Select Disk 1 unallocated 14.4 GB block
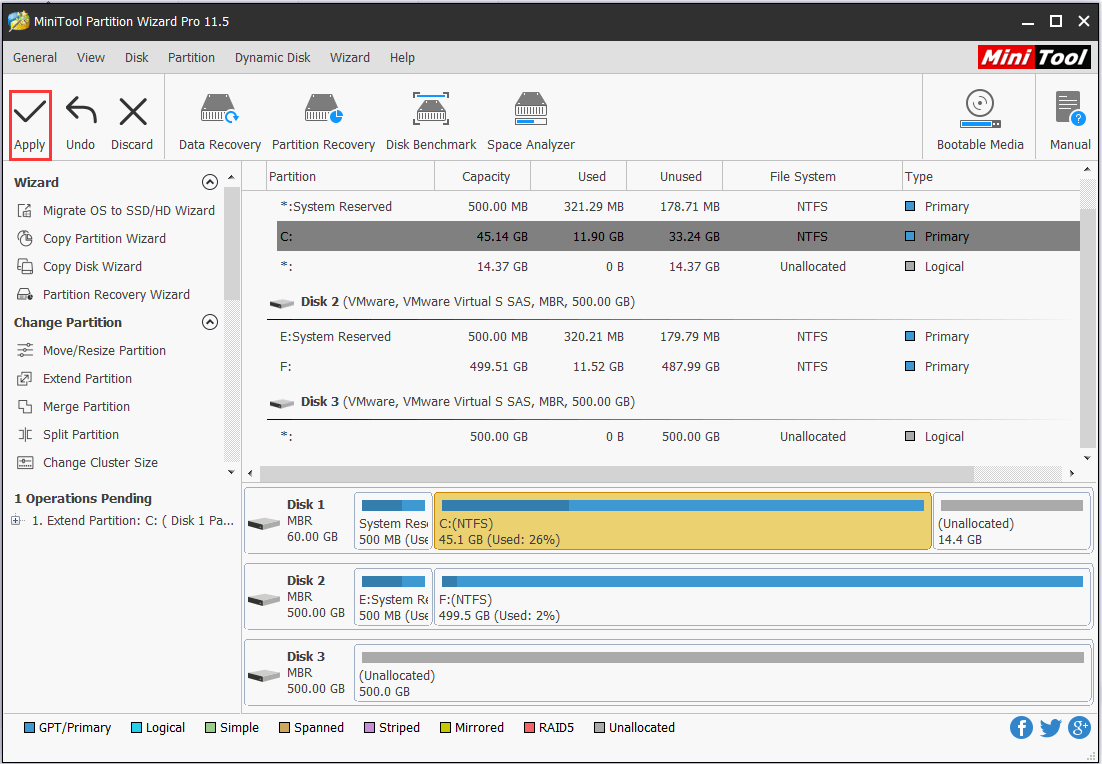Image resolution: width=1102 pixels, height=764 pixels. tap(1011, 522)
